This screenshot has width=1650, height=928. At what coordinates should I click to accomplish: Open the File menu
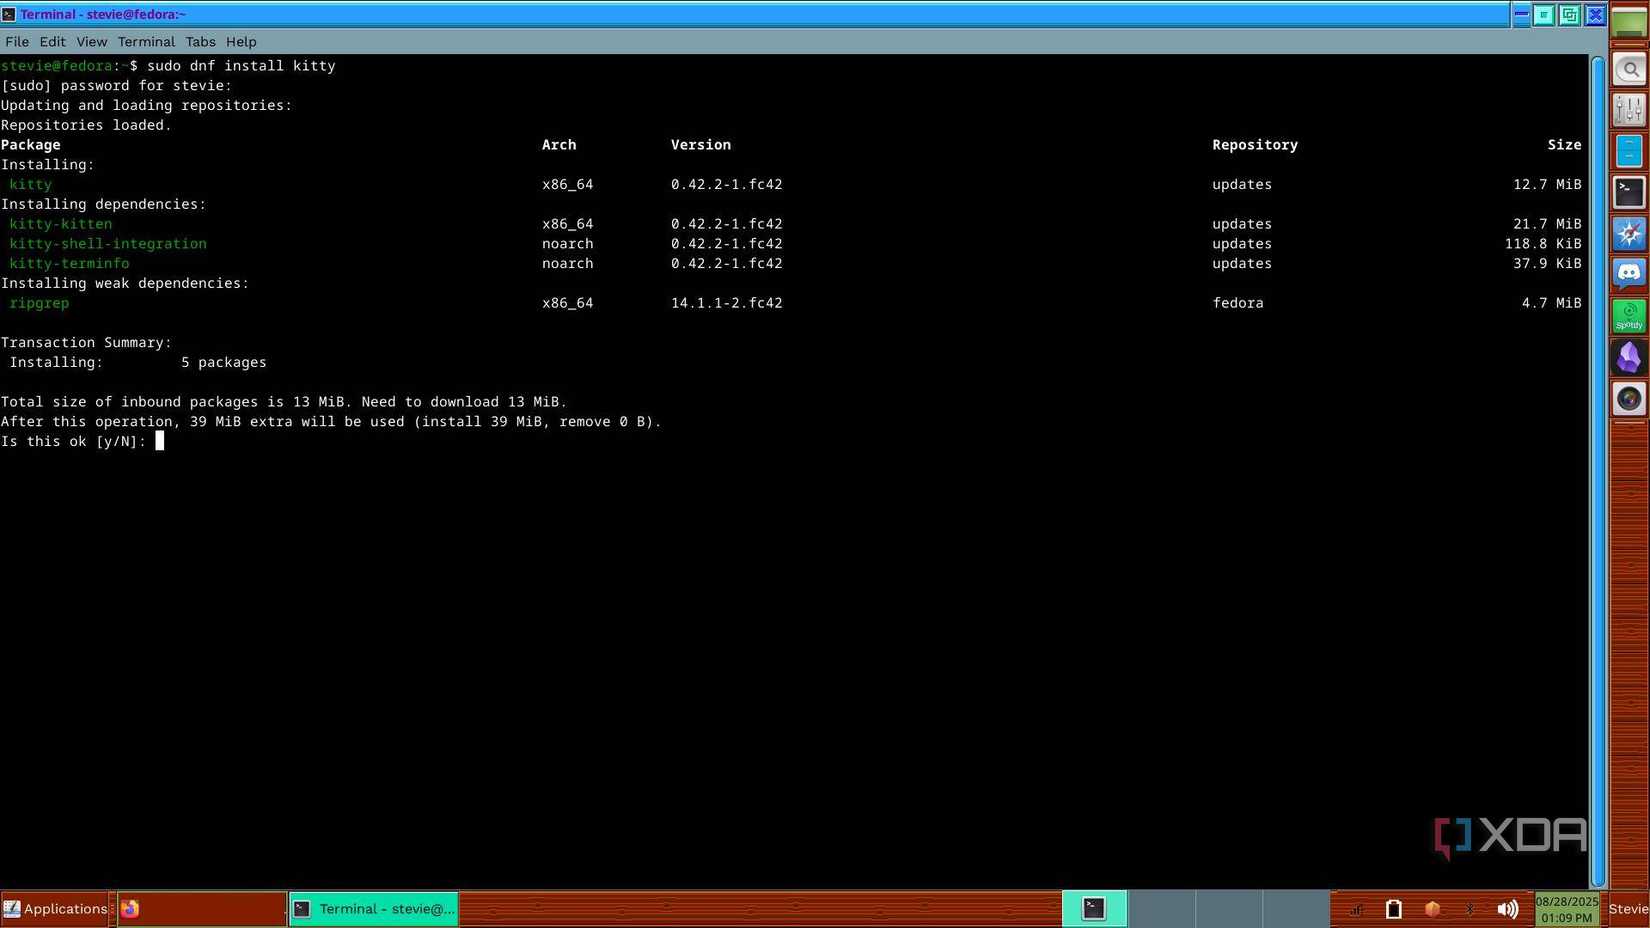pos(16,41)
